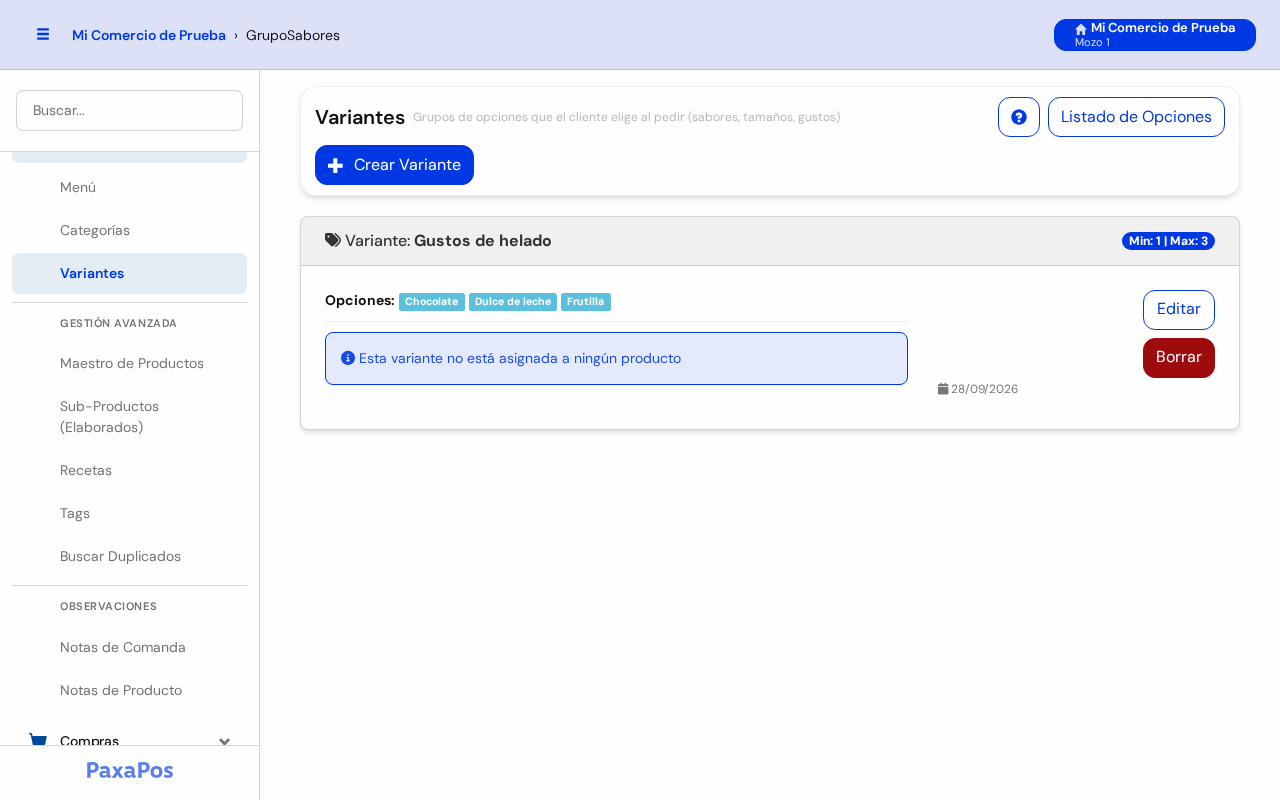This screenshot has width=1280, height=800.
Task: Click the GrupoSabores breadcrumb text
Action: pyautogui.click(x=293, y=35)
